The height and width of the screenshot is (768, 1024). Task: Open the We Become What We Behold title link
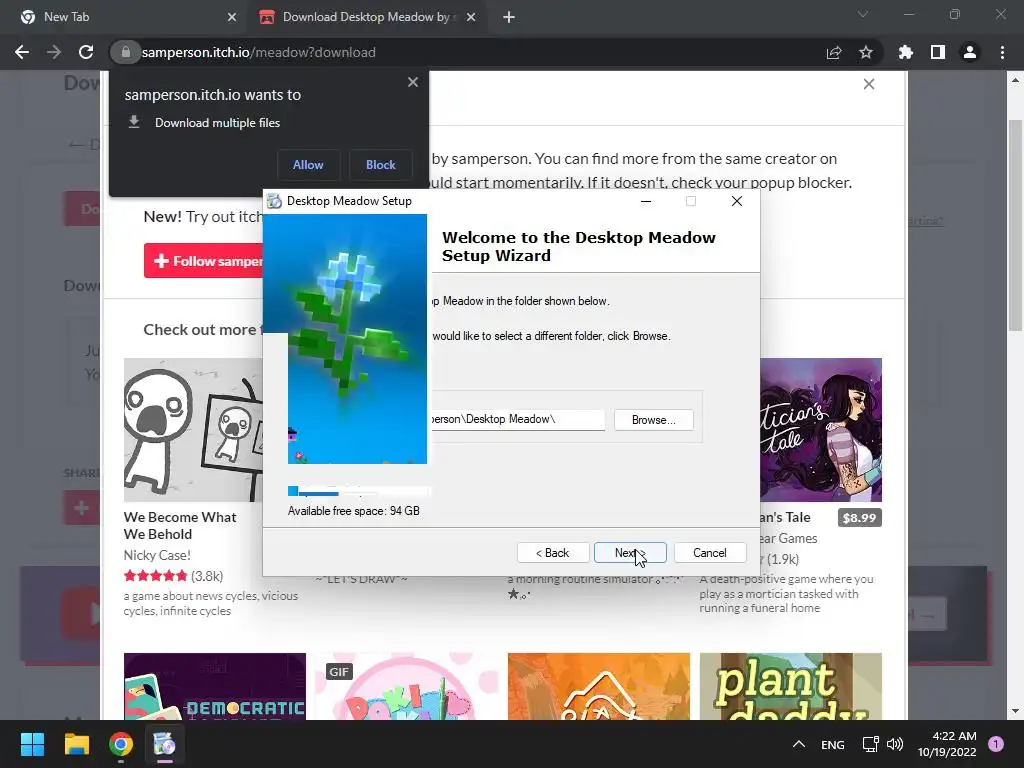click(x=180, y=526)
